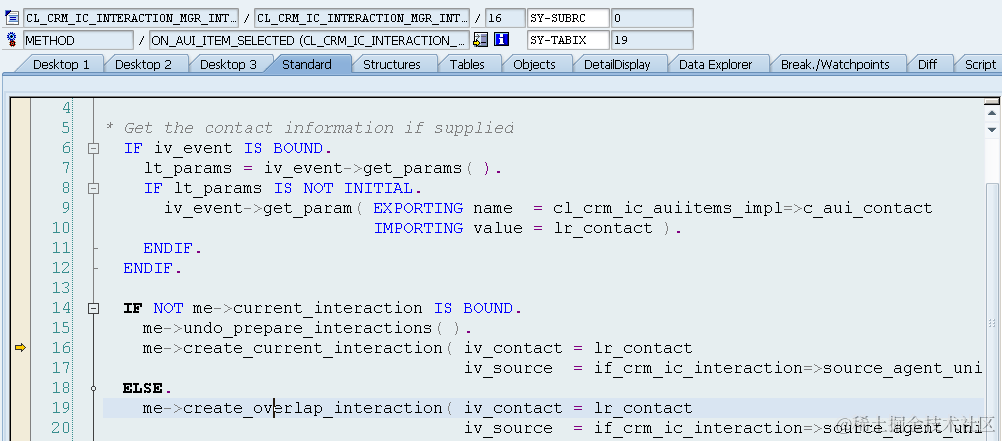Open the navigate-to-source icon next to the method name
The width and height of the screenshot is (1002, 441).
pyautogui.click(x=480, y=40)
